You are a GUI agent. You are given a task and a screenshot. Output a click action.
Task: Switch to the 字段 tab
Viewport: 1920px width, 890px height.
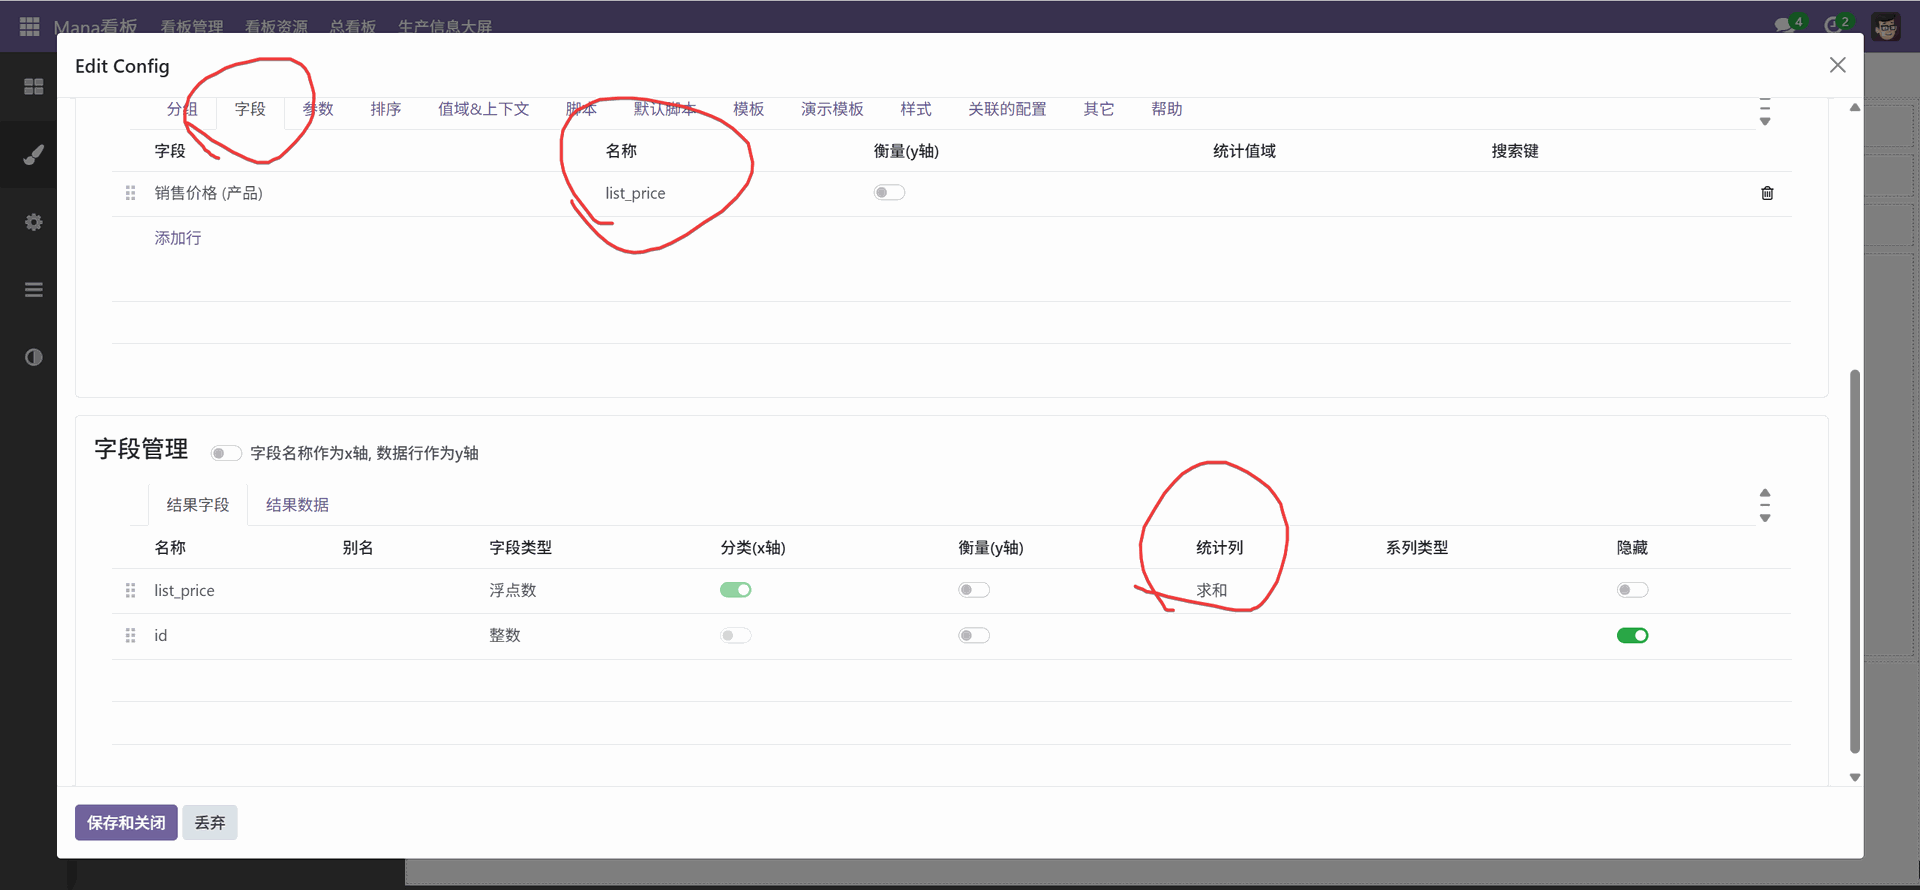[250, 109]
